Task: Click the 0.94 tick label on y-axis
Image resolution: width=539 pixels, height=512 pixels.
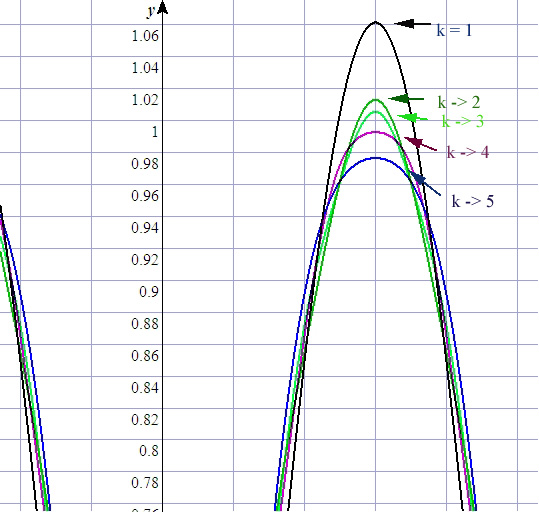Action: (145, 228)
